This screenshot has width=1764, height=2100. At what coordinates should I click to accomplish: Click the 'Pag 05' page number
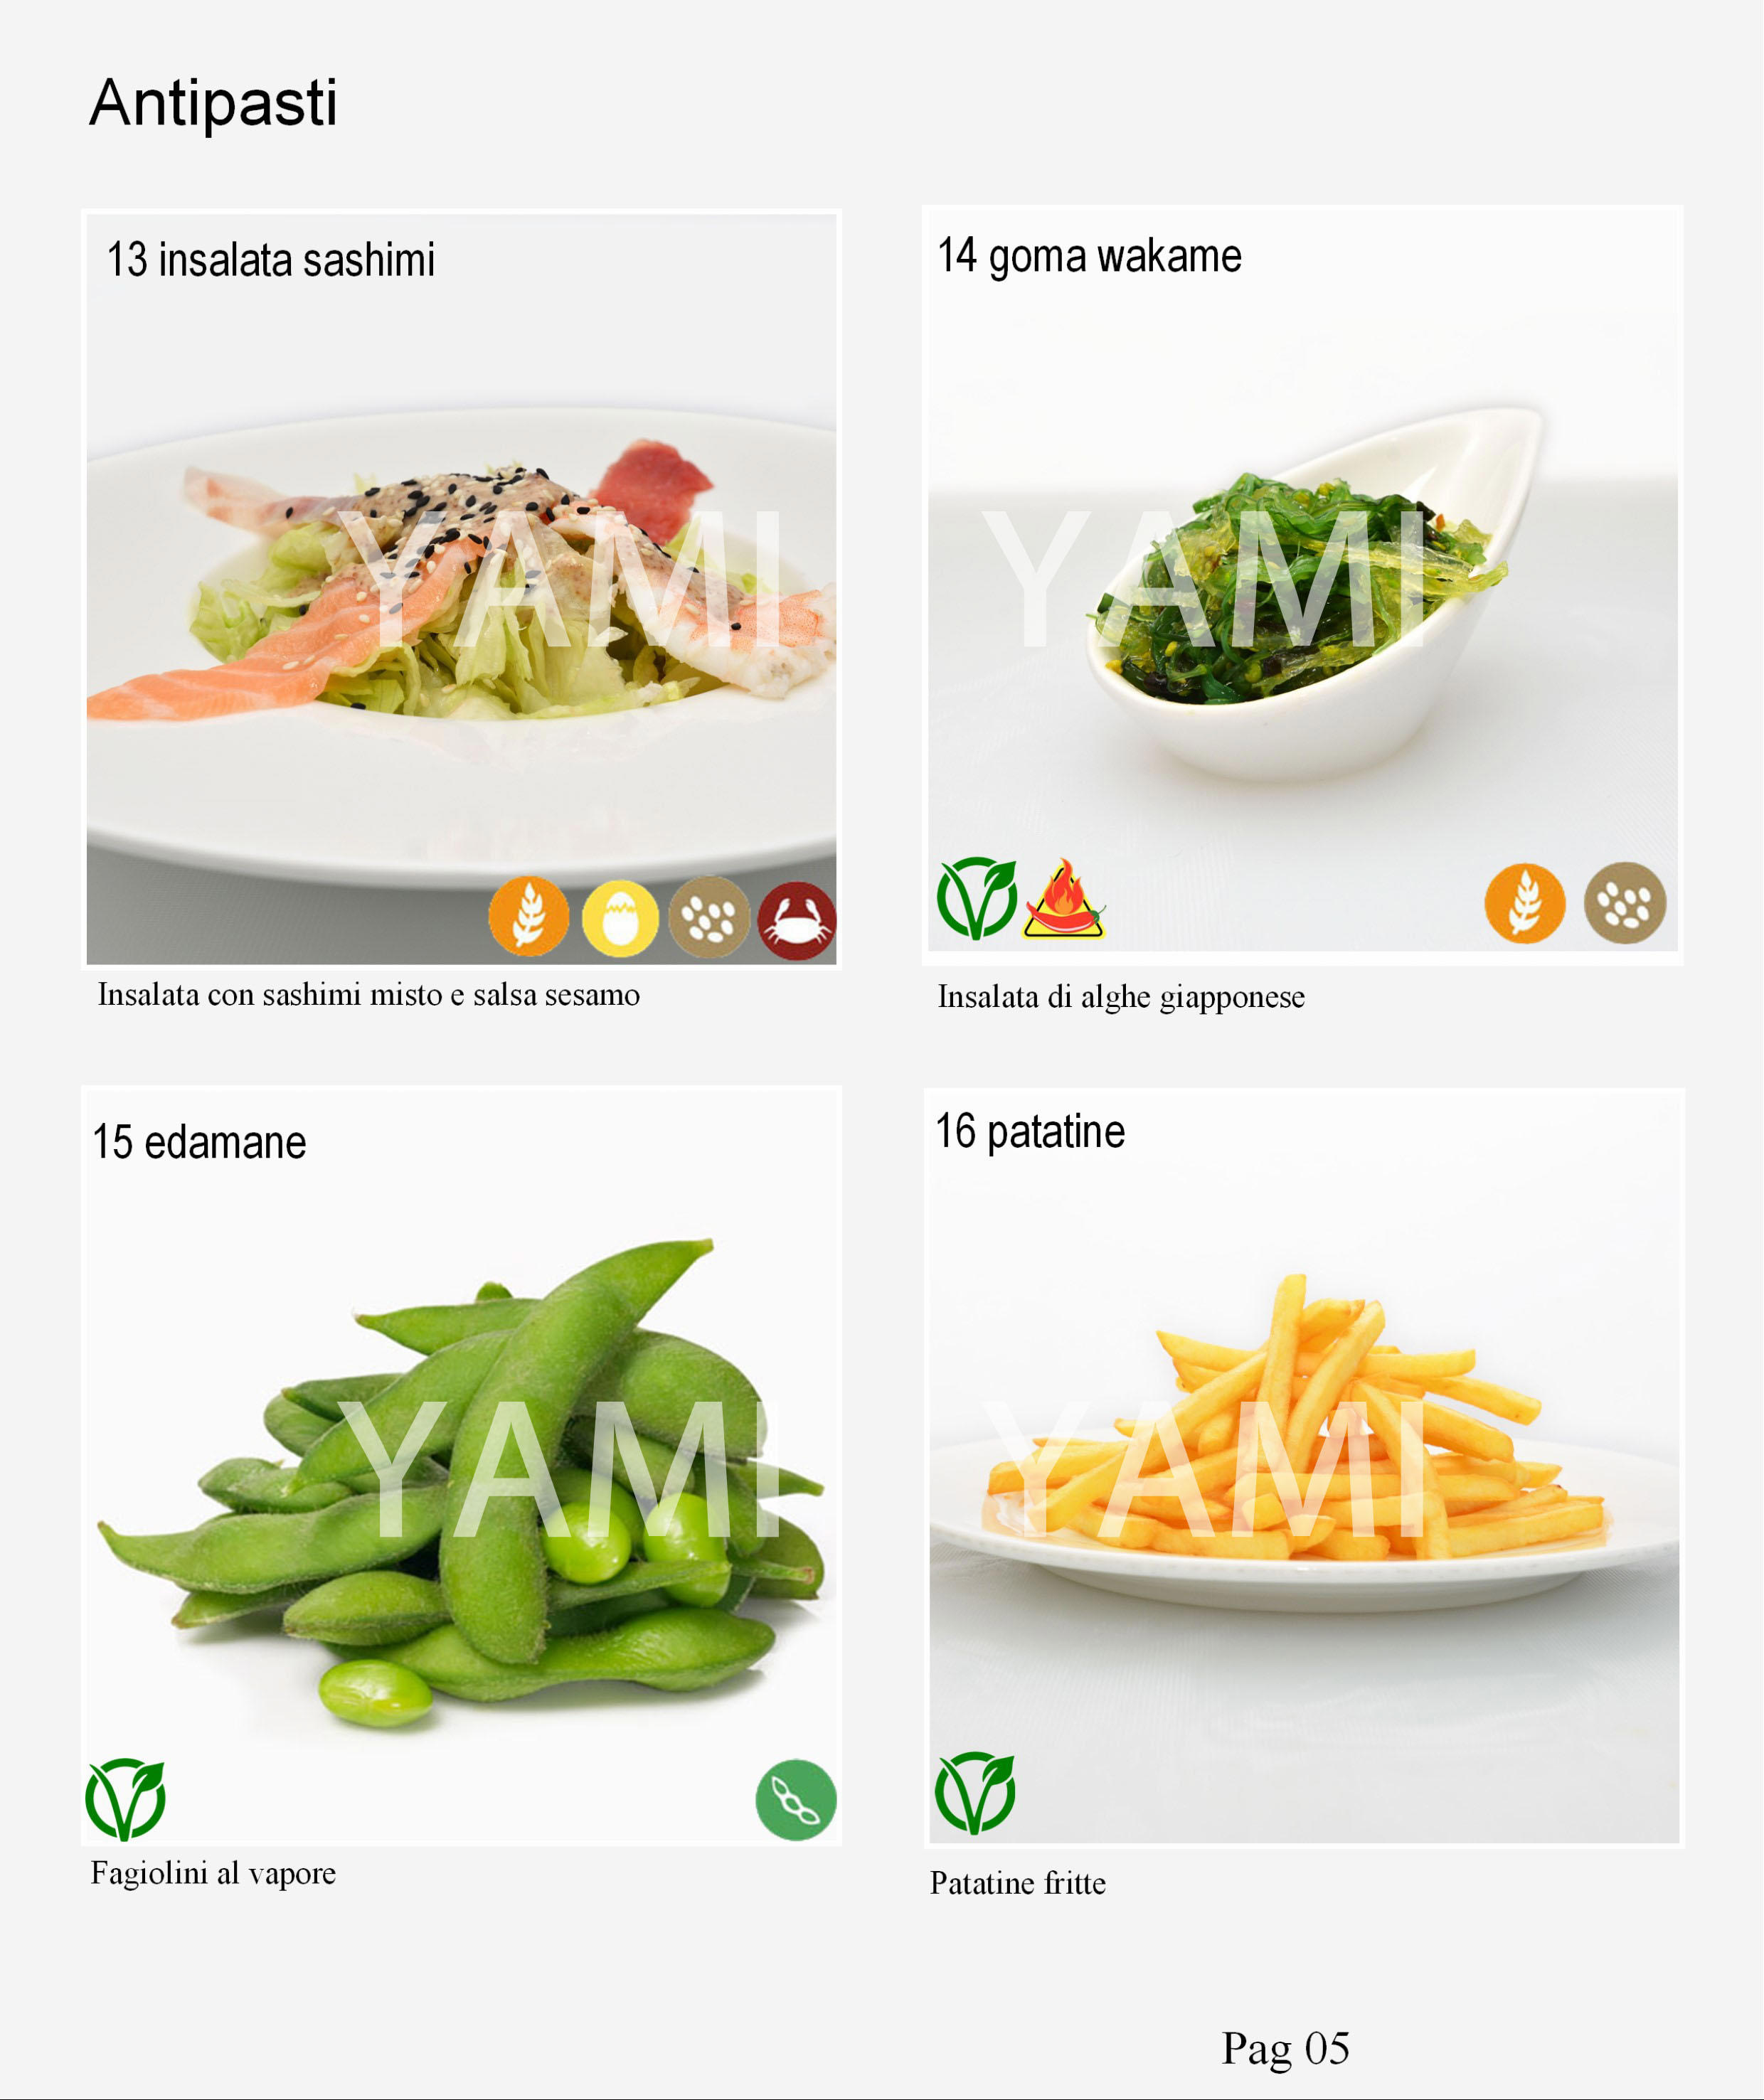pyautogui.click(x=1285, y=2048)
